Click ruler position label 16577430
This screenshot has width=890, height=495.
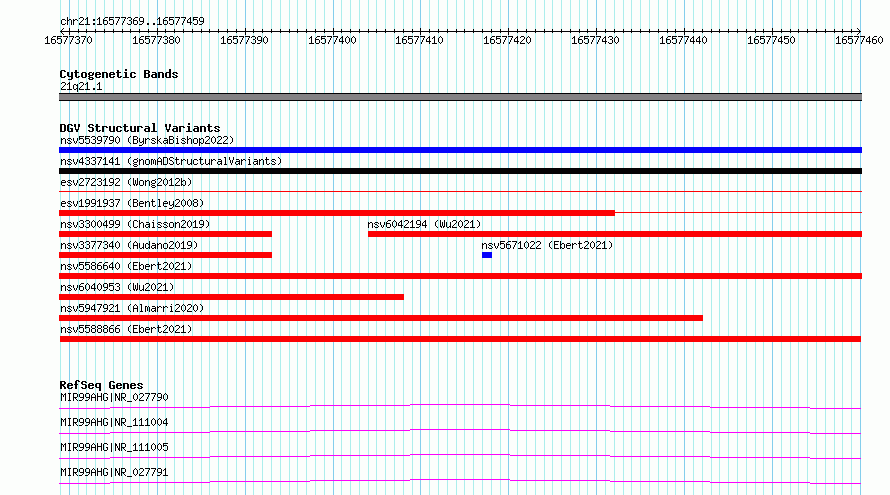[595, 40]
